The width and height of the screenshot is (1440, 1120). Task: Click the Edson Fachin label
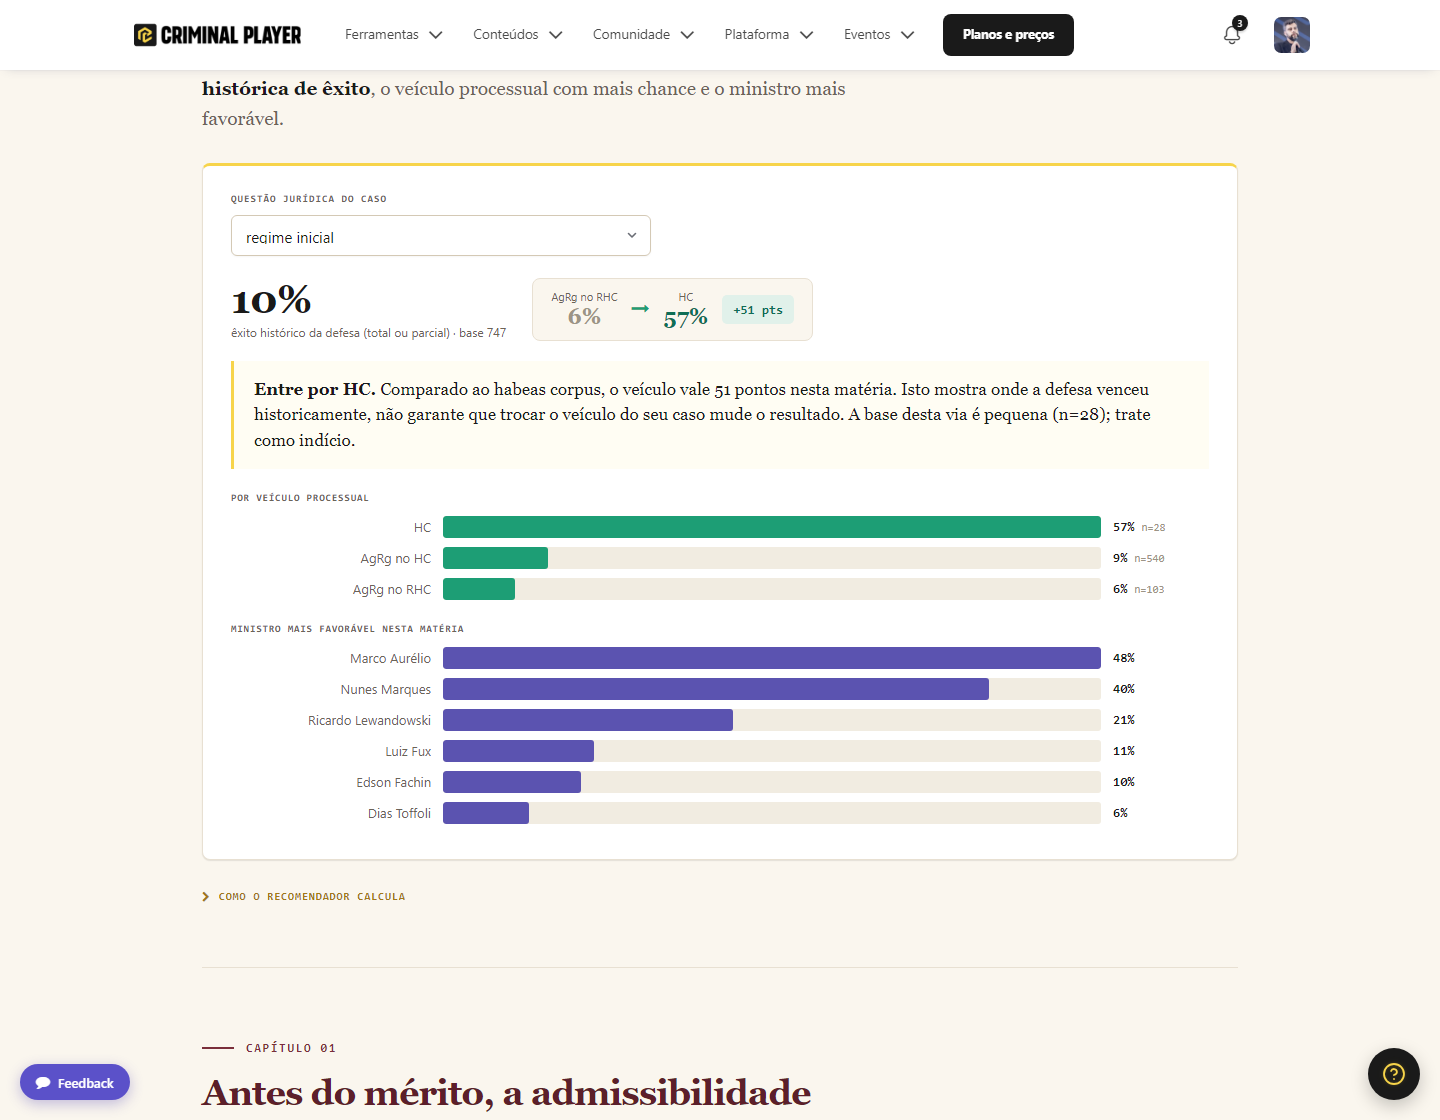coord(394,783)
